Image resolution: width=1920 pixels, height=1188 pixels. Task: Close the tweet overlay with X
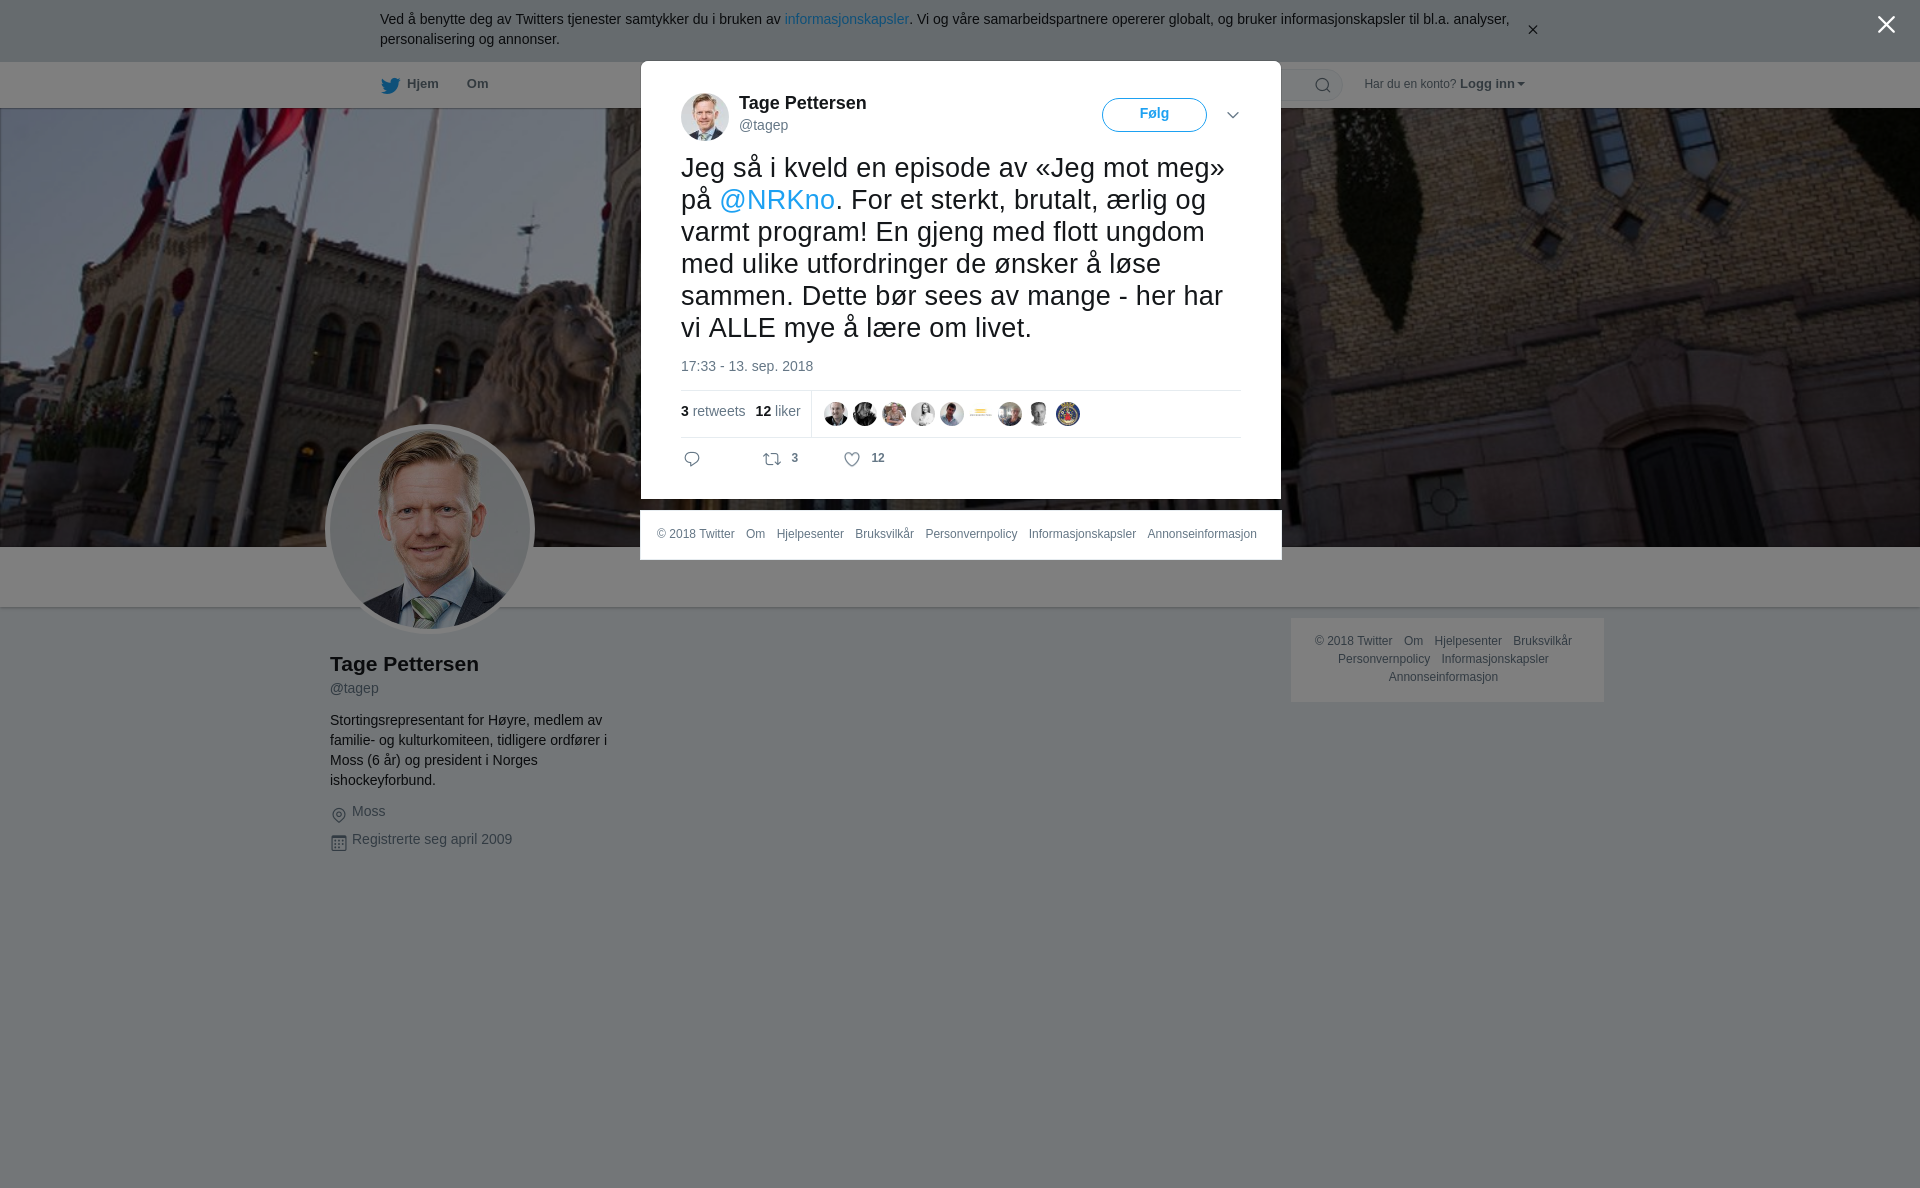coord(1886,25)
